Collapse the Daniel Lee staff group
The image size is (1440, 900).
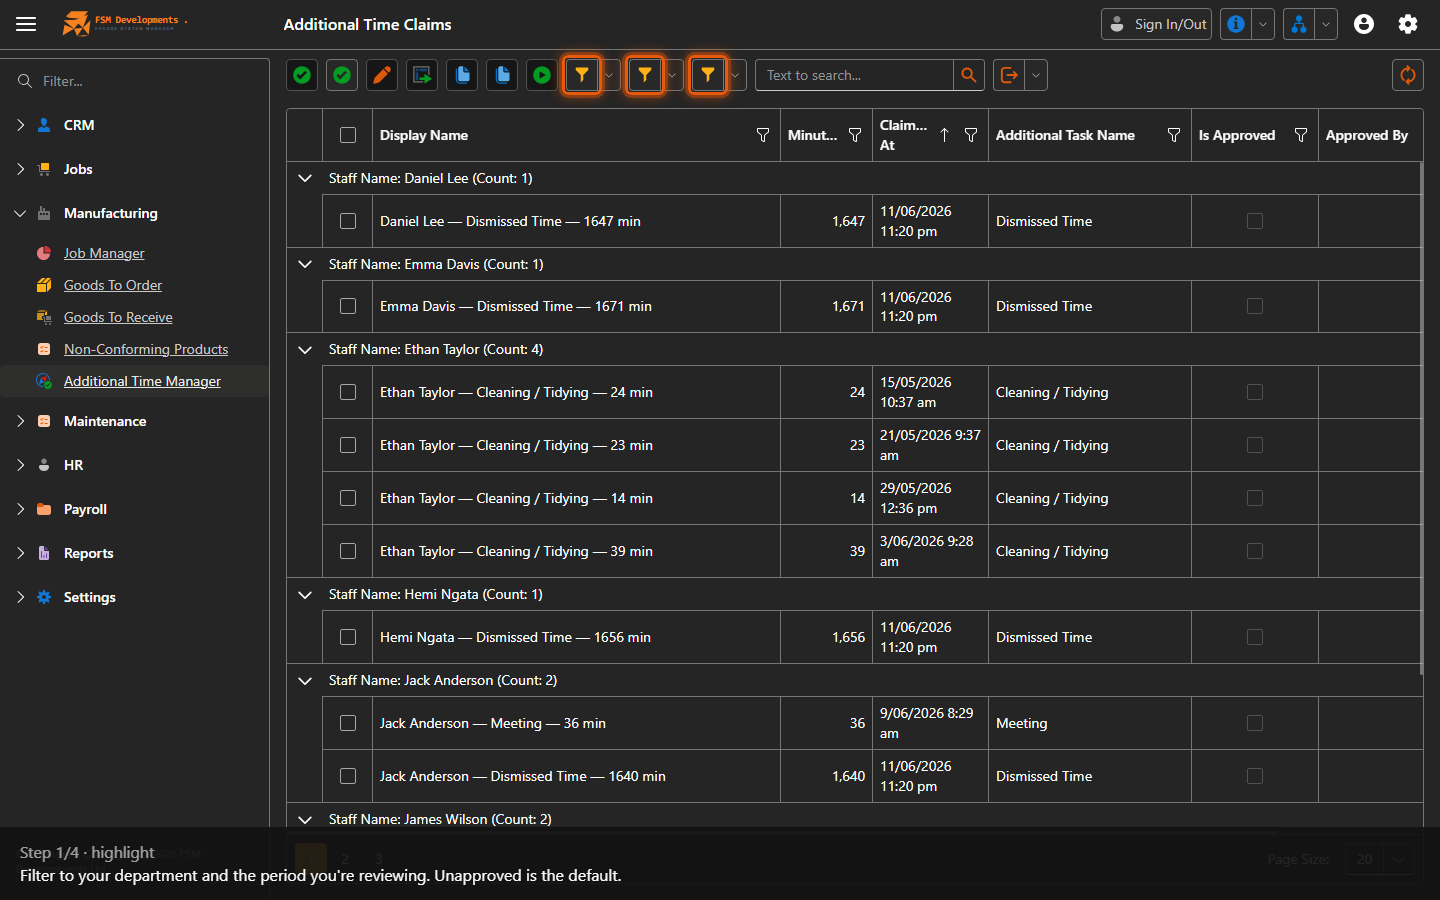coord(305,178)
